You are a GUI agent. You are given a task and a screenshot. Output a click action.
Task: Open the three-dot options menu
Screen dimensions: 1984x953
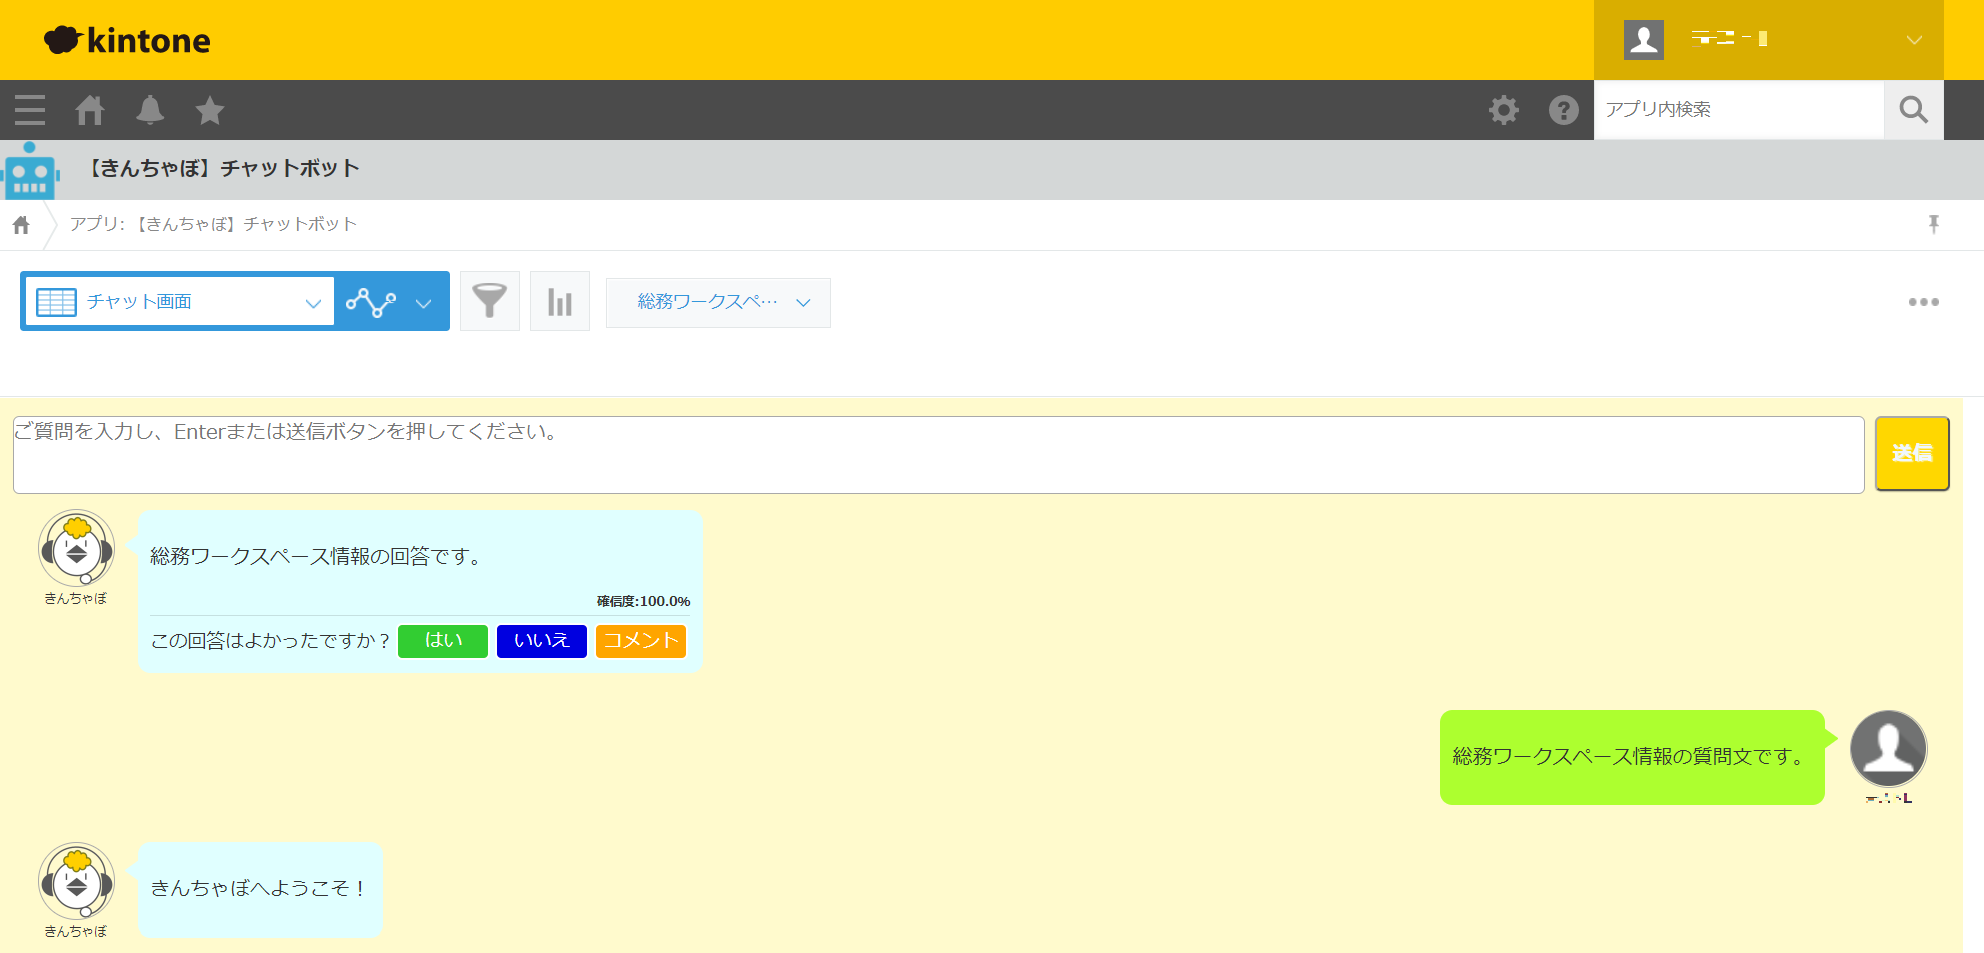coord(1923,302)
